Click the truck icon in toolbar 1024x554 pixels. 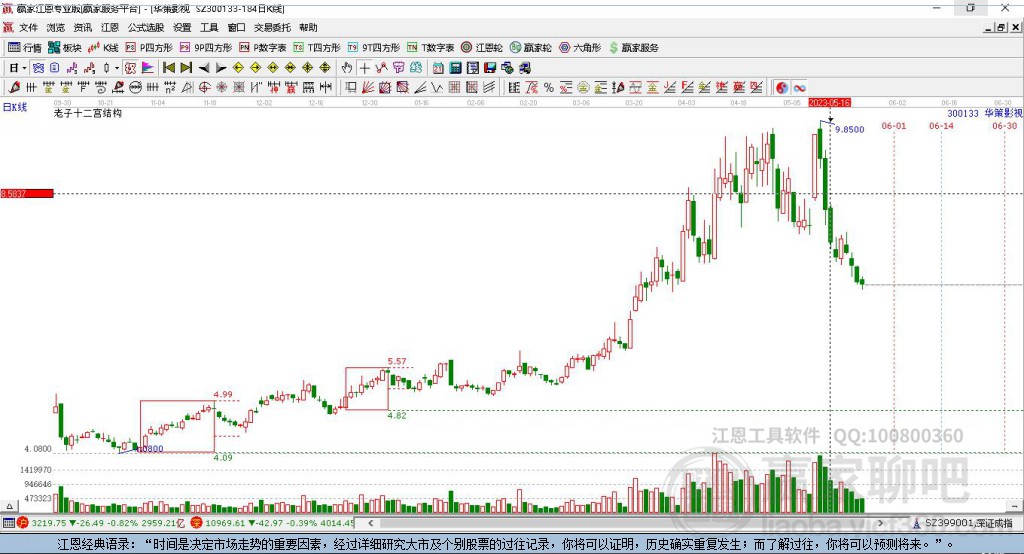click(x=524, y=68)
